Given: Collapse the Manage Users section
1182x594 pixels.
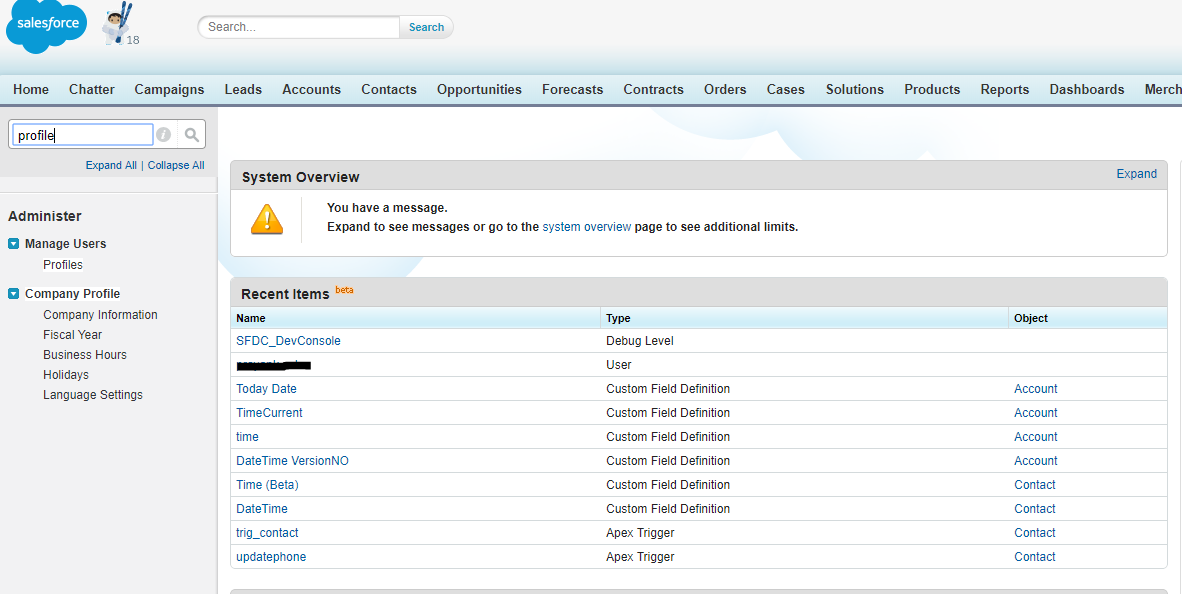Looking at the screenshot, I should click(x=12, y=243).
